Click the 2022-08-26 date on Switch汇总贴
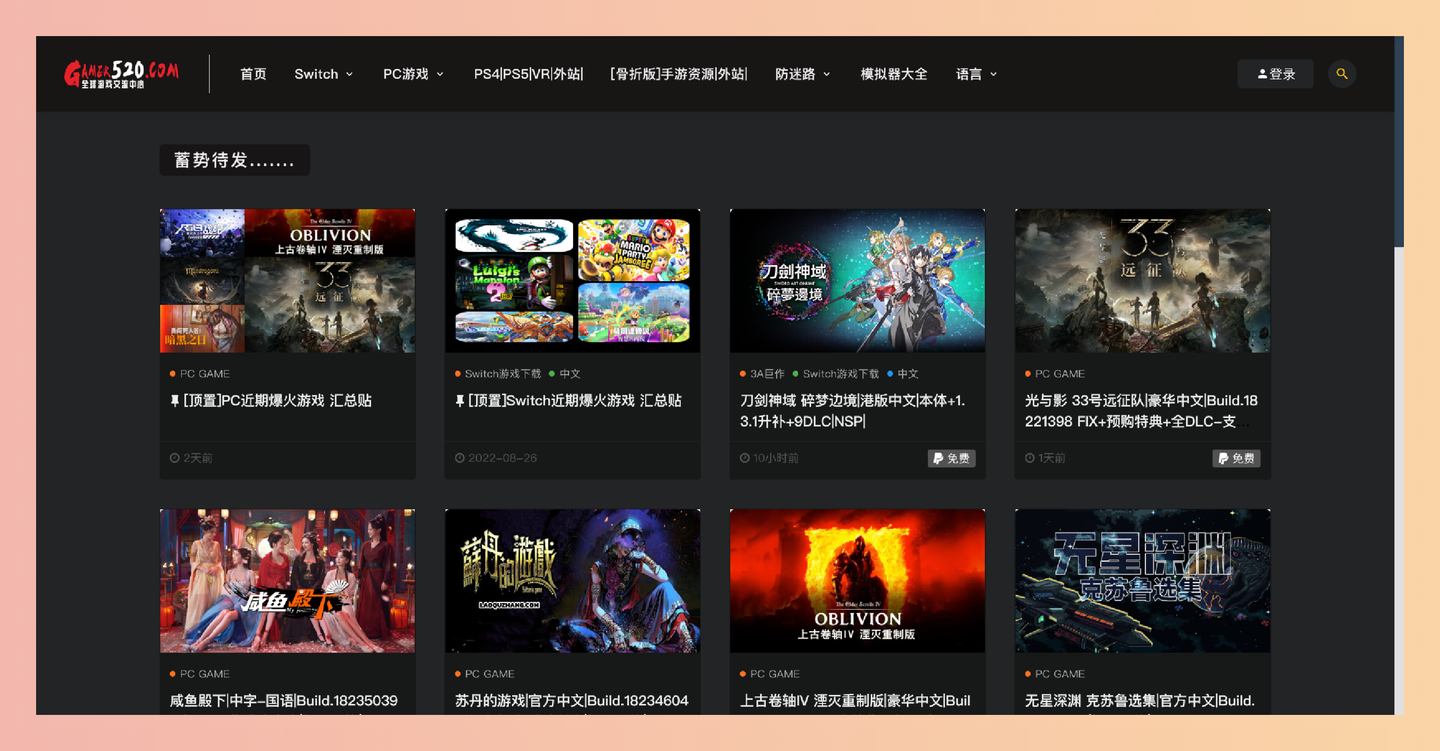The width and height of the screenshot is (1440, 751). tap(496, 458)
